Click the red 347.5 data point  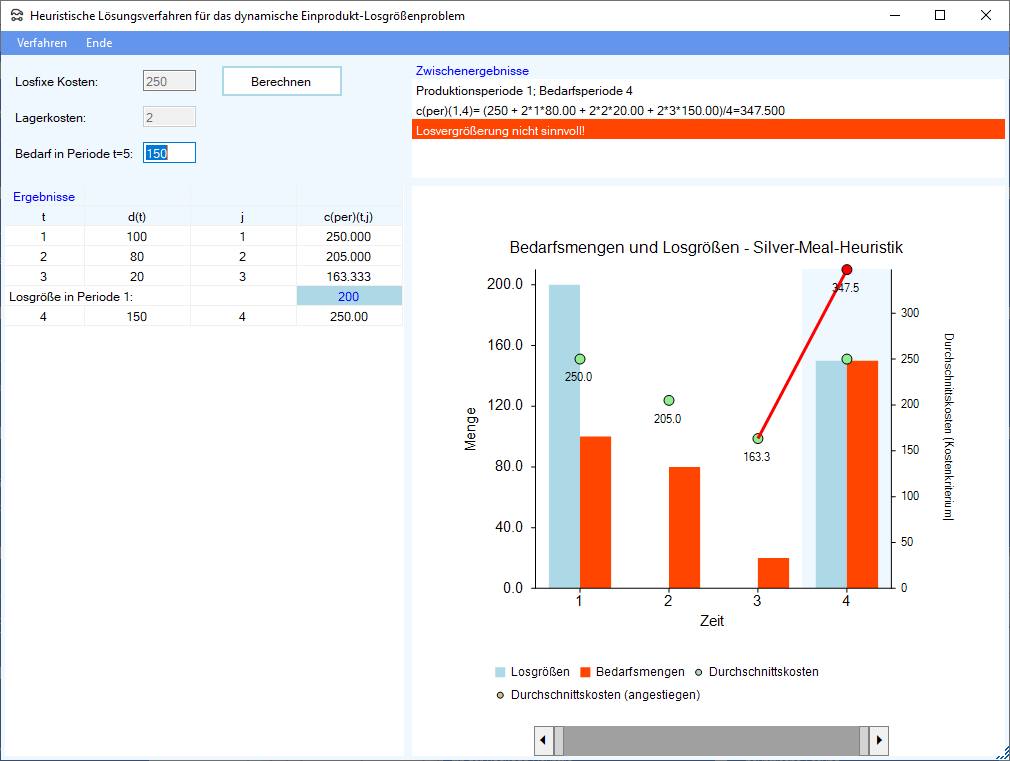pos(847,270)
